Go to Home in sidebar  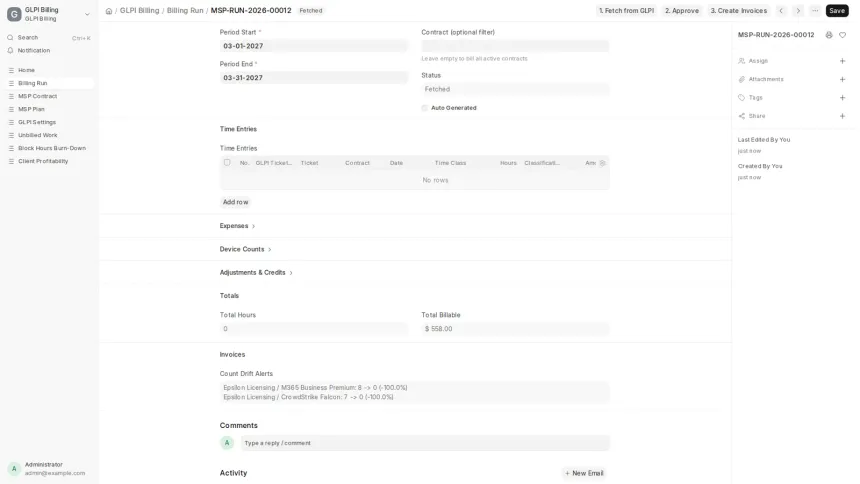49,70
